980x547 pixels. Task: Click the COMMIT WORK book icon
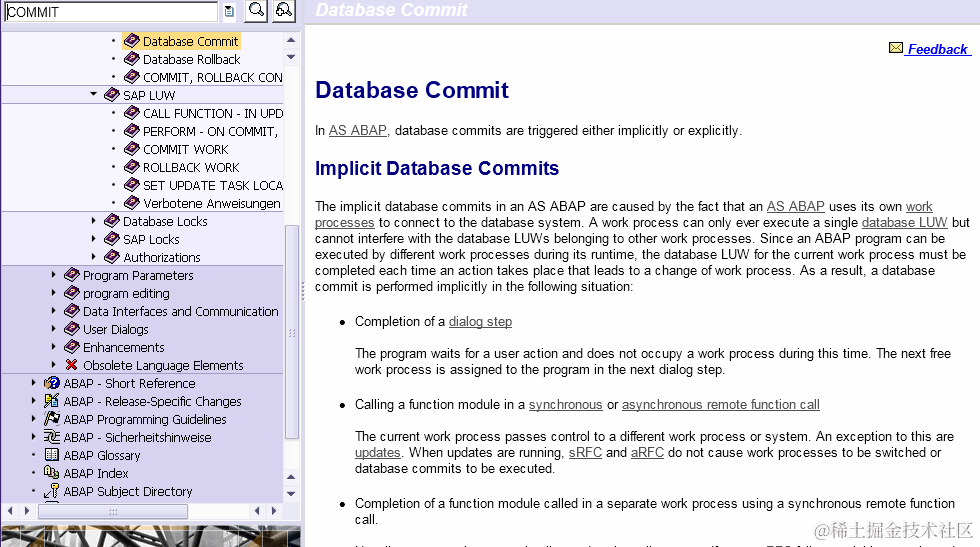[131, 149]
